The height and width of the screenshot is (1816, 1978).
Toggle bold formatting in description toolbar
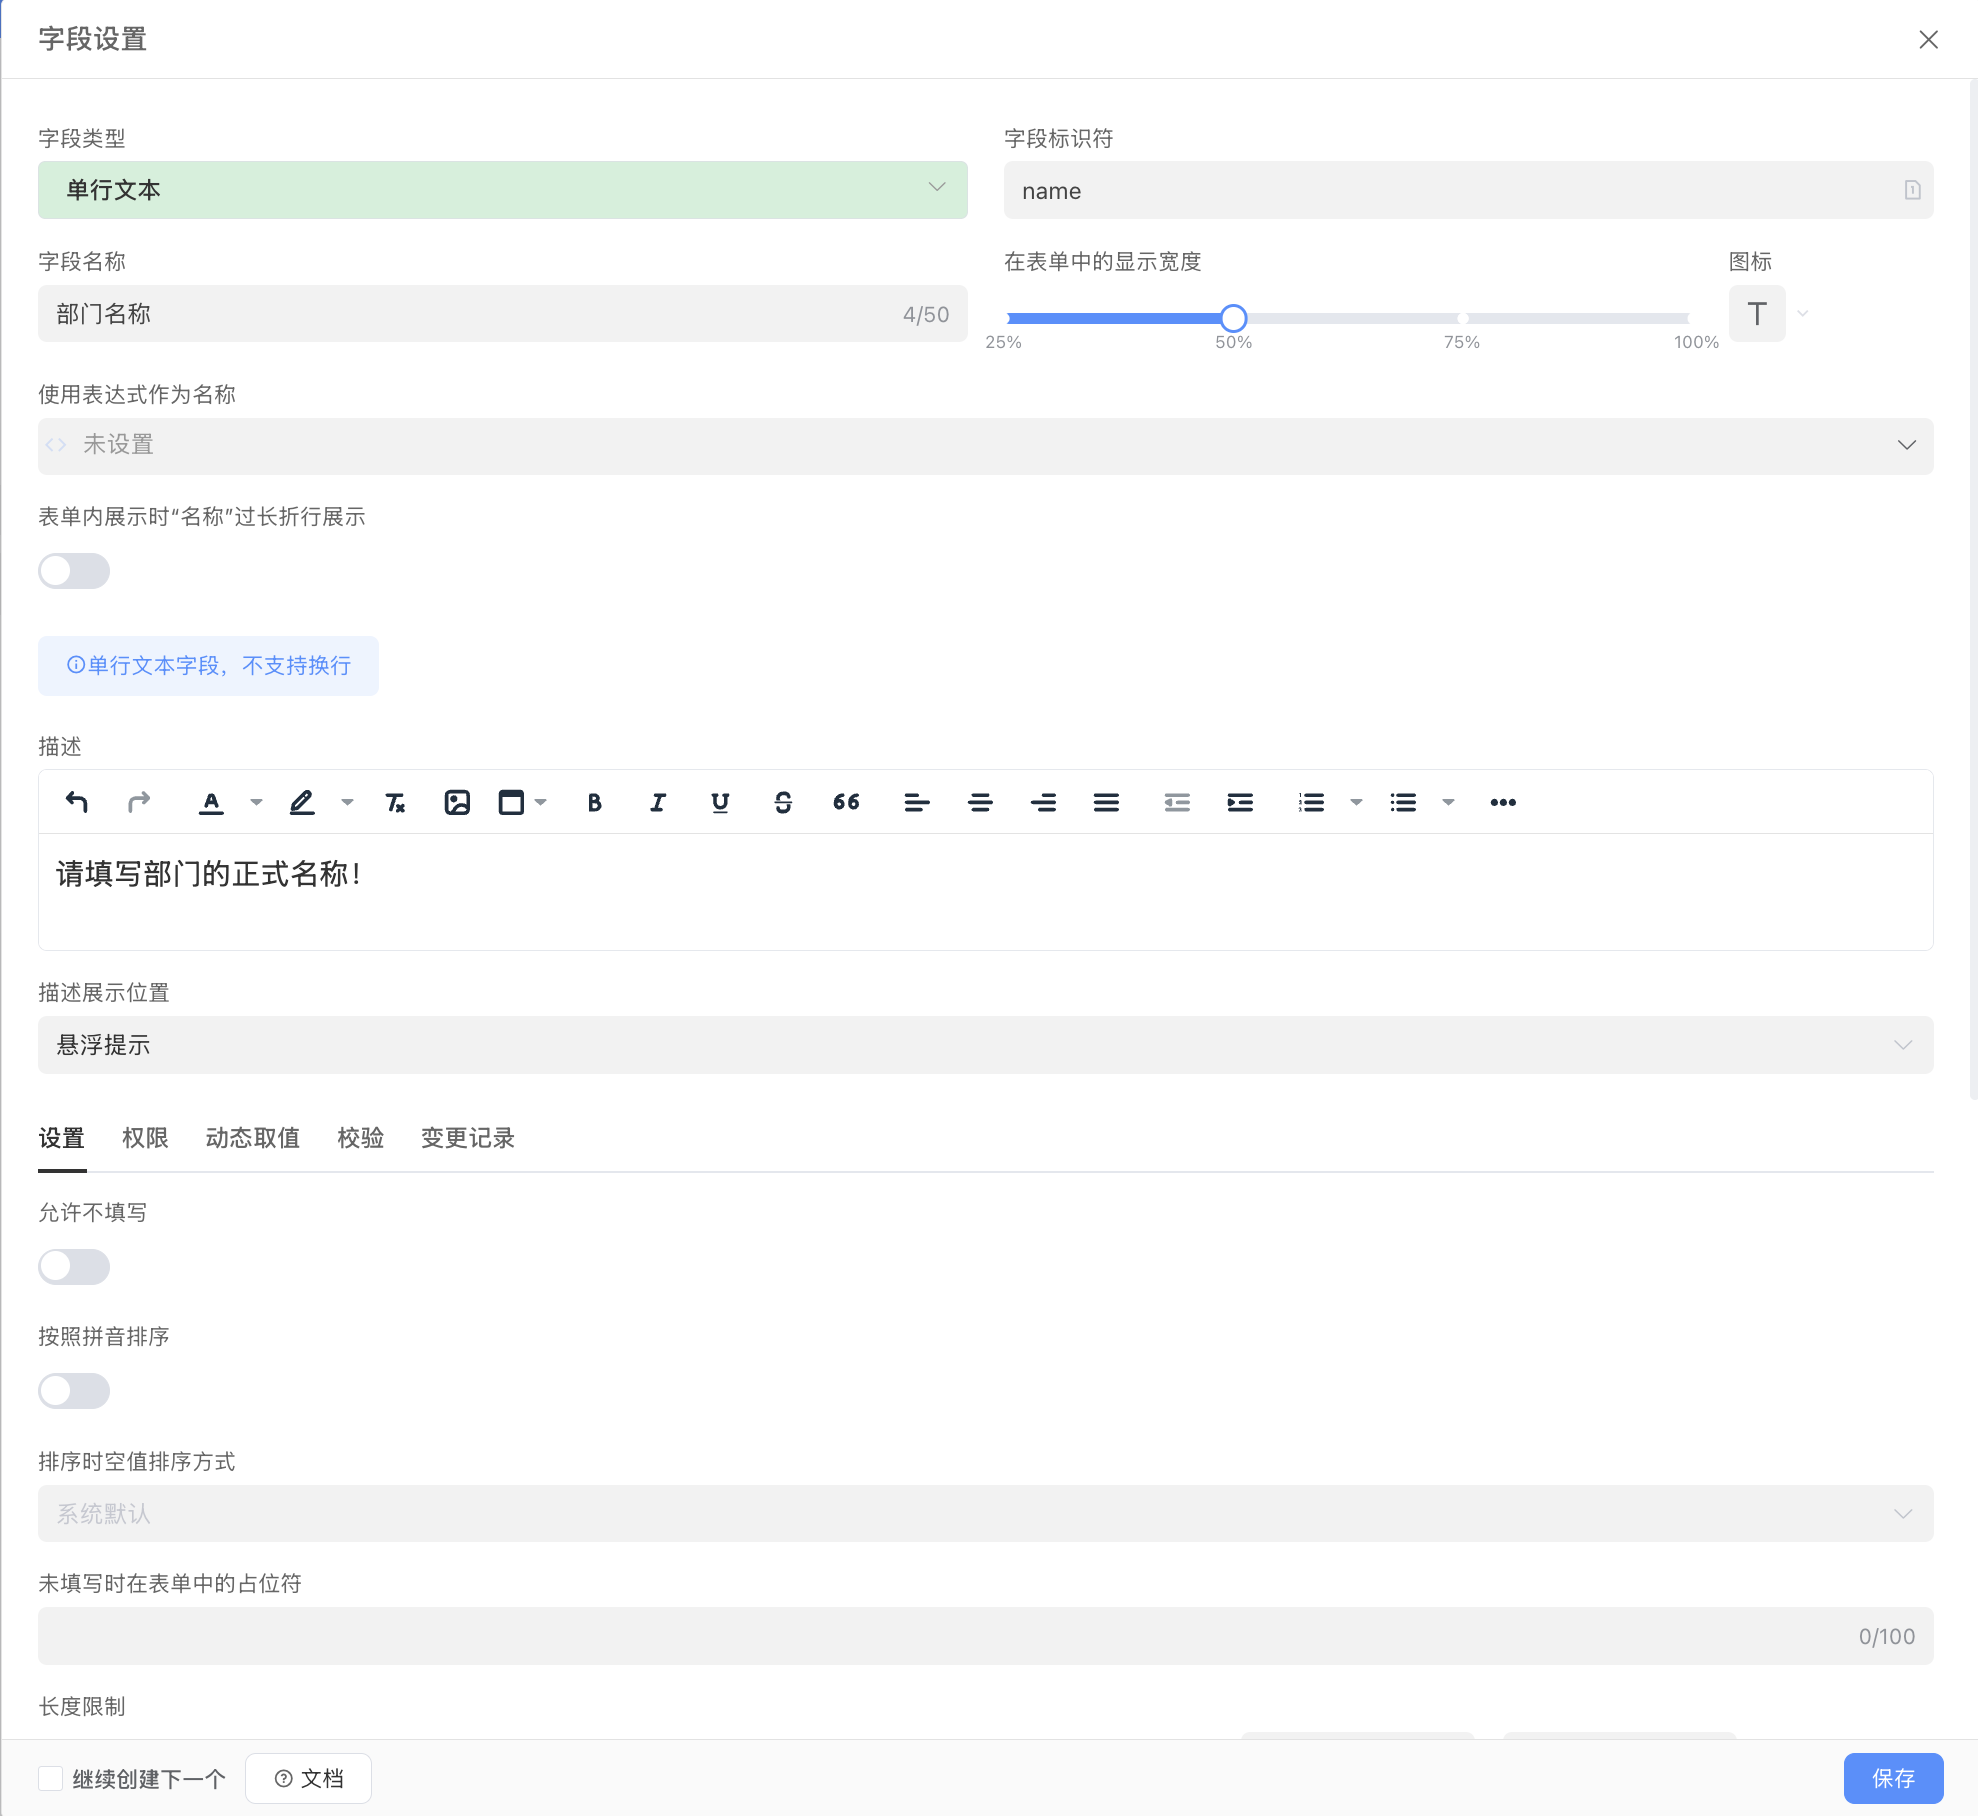[594, 802]
